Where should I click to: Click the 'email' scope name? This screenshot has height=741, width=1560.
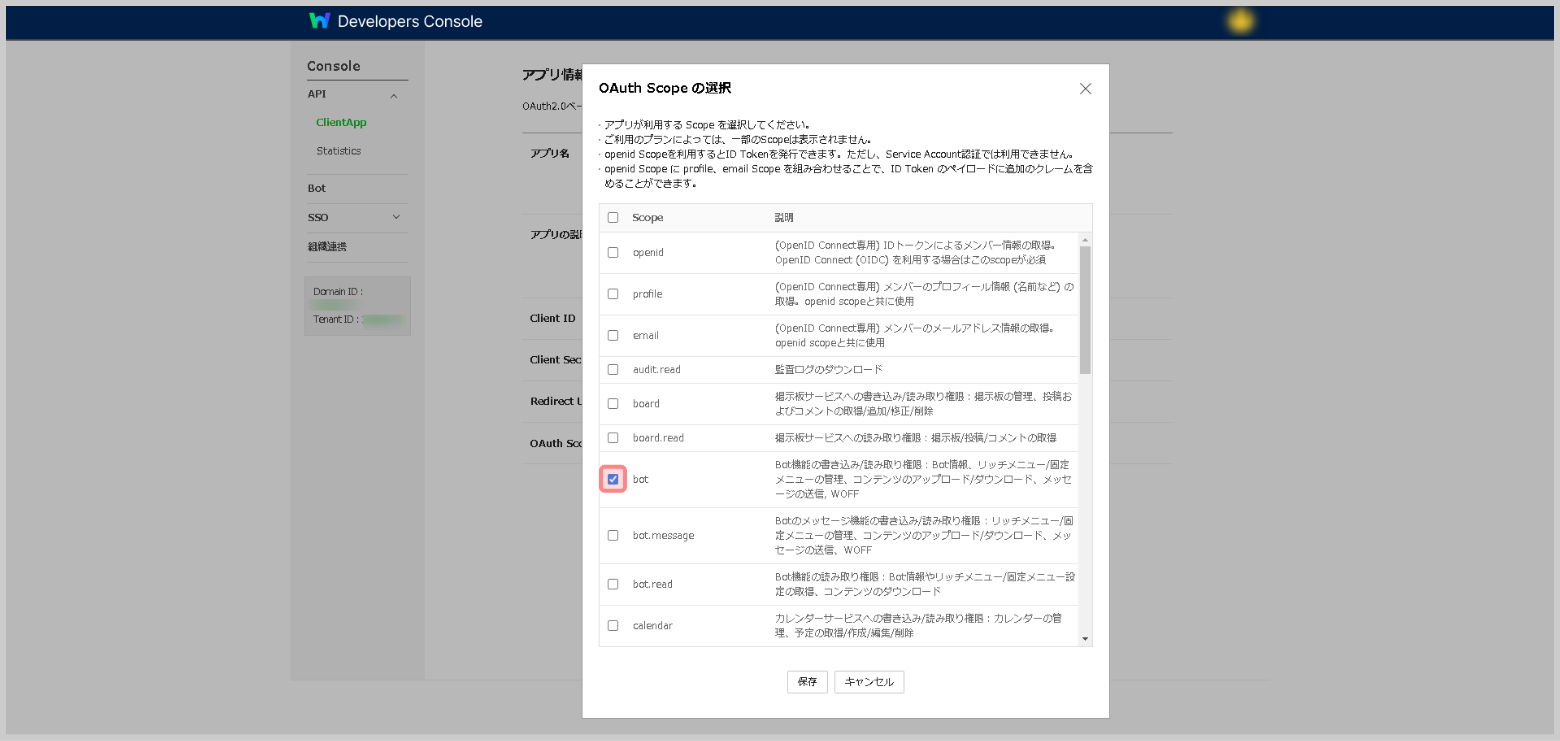[x=645, y=335]
